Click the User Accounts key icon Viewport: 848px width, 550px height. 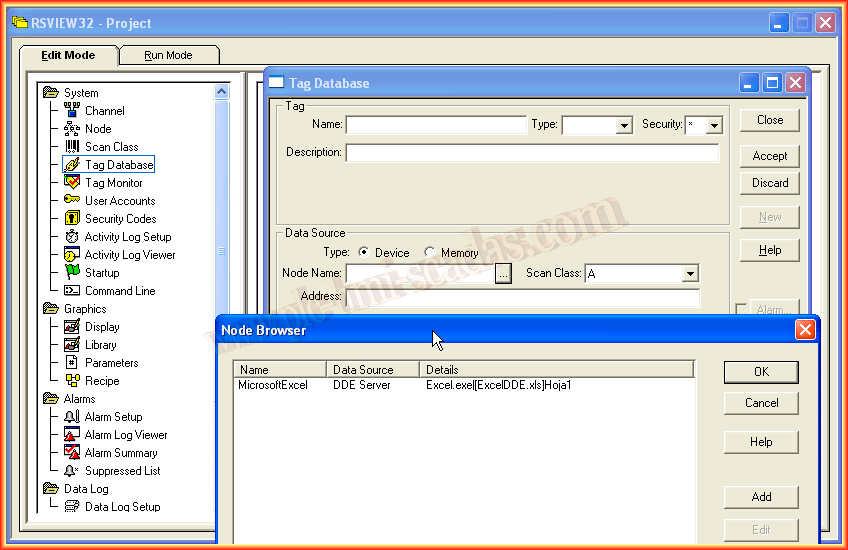tap(72, 201)
